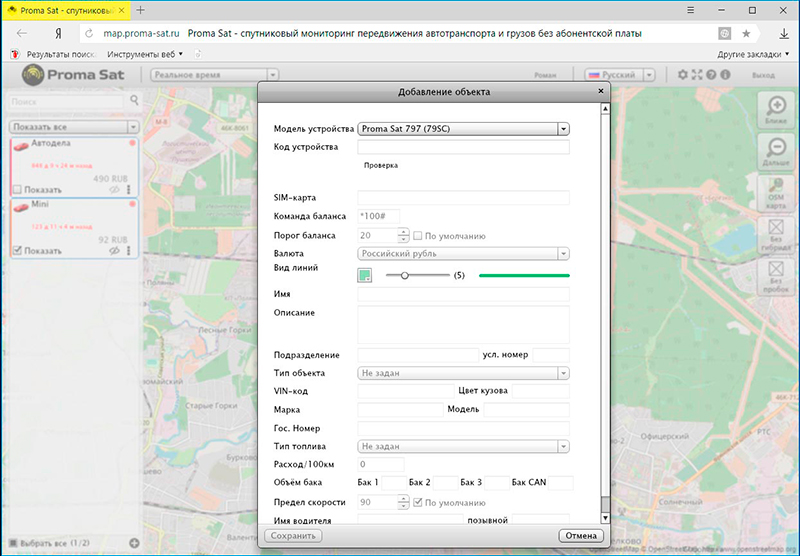This screenshot has height=556, width=800.
Task: Click the zoom out 'Дальше' map button
Action: click(774, 150)
